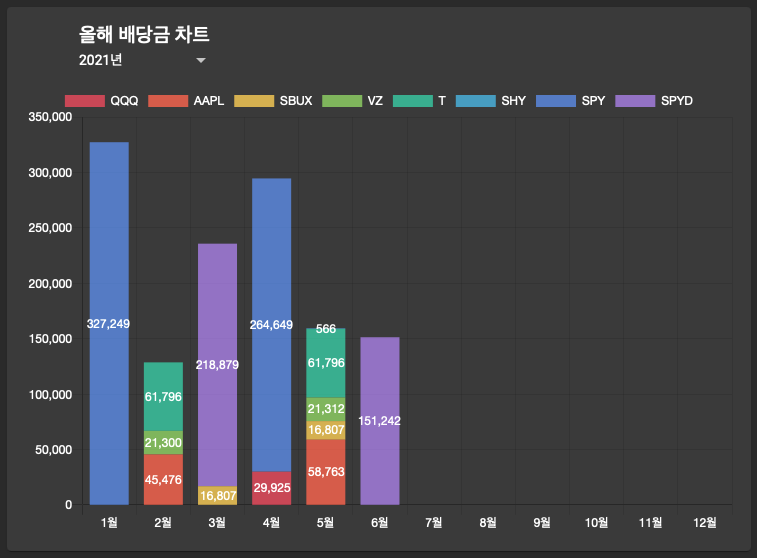
Task: Click the SHY legend color box
Action: point(476,101)
